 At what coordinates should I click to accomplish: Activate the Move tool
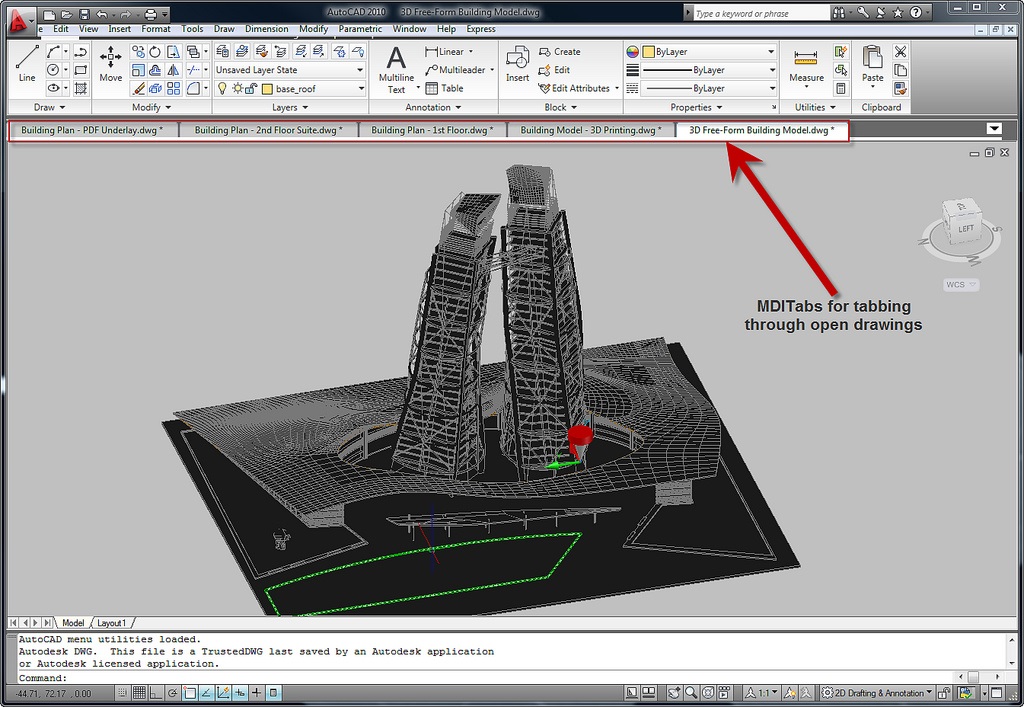[x=110, y=66]
